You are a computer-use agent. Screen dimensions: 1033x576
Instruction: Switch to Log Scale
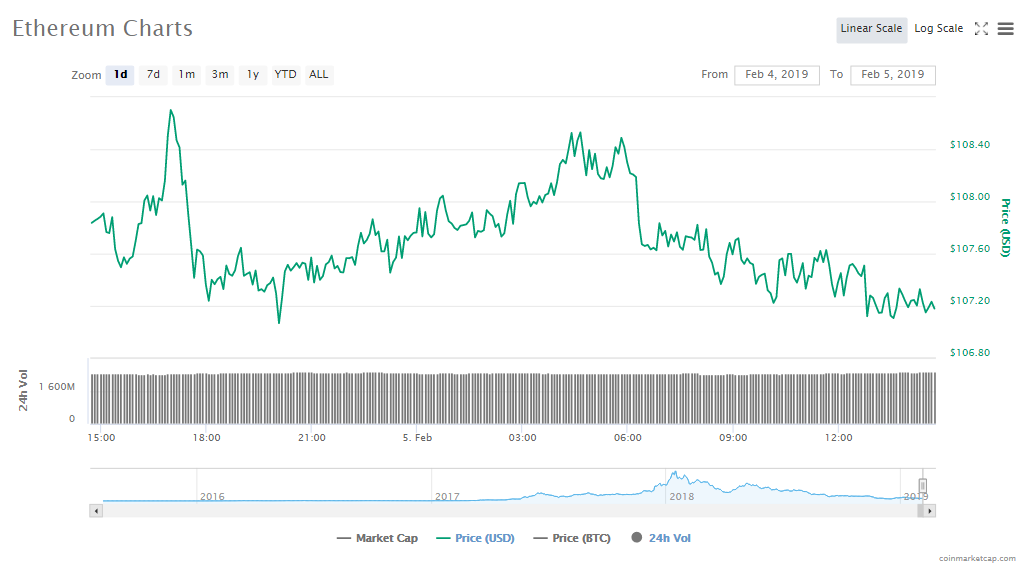(x=938, y=29)
